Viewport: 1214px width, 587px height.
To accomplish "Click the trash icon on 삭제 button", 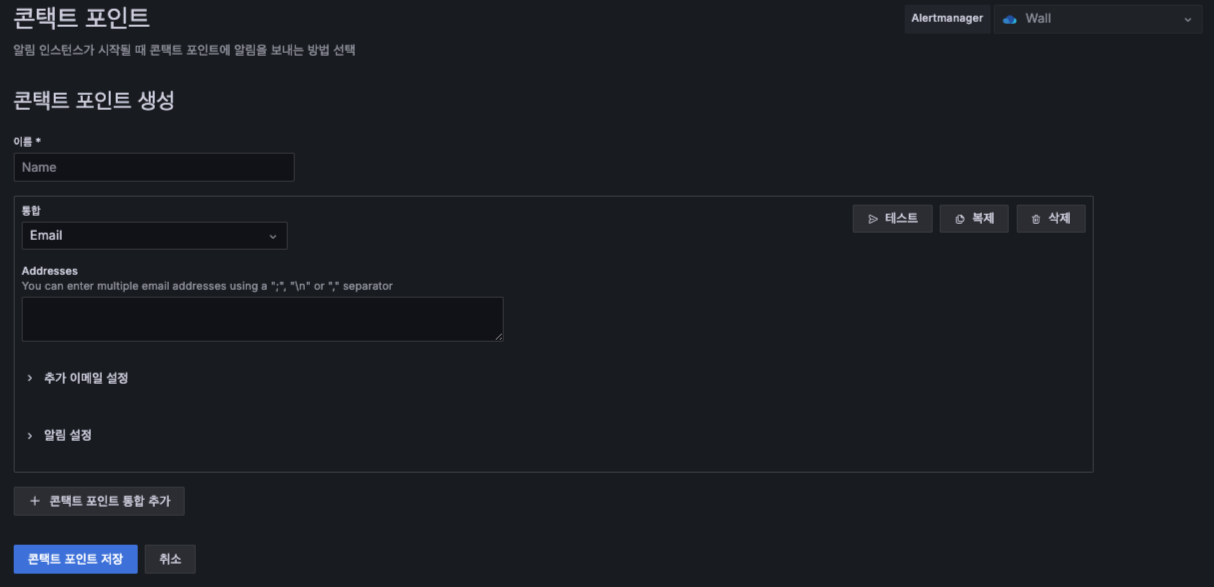I will click(x=1036, y=219).
